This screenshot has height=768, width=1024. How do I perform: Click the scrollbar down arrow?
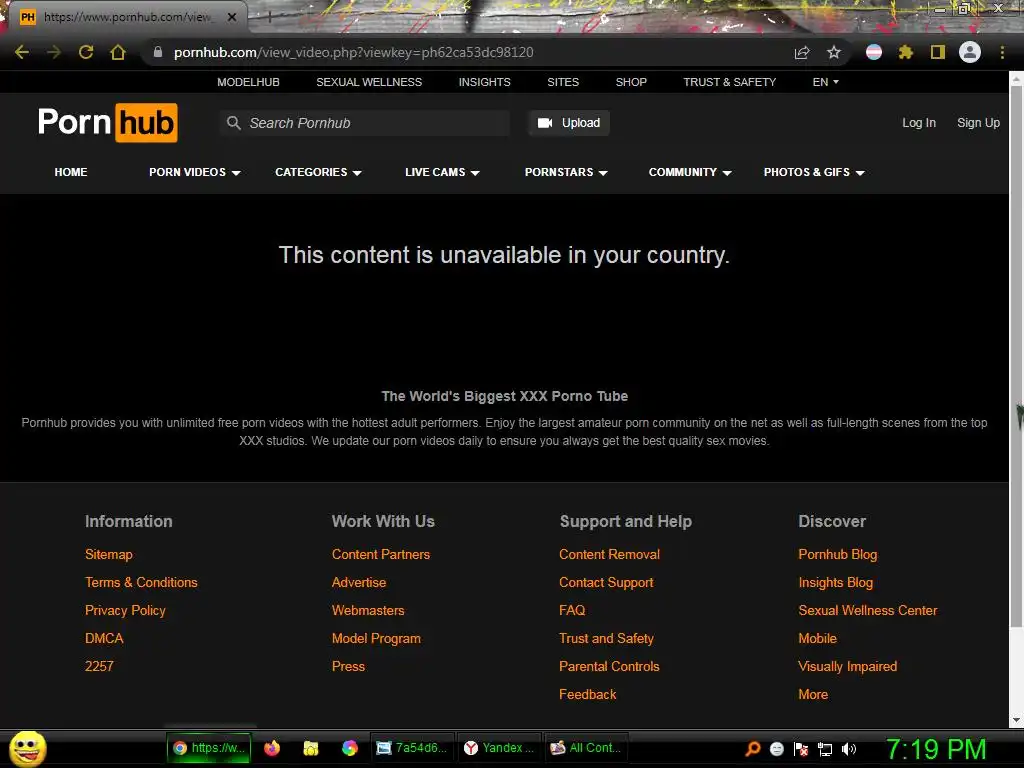(x=1016, y=720)
